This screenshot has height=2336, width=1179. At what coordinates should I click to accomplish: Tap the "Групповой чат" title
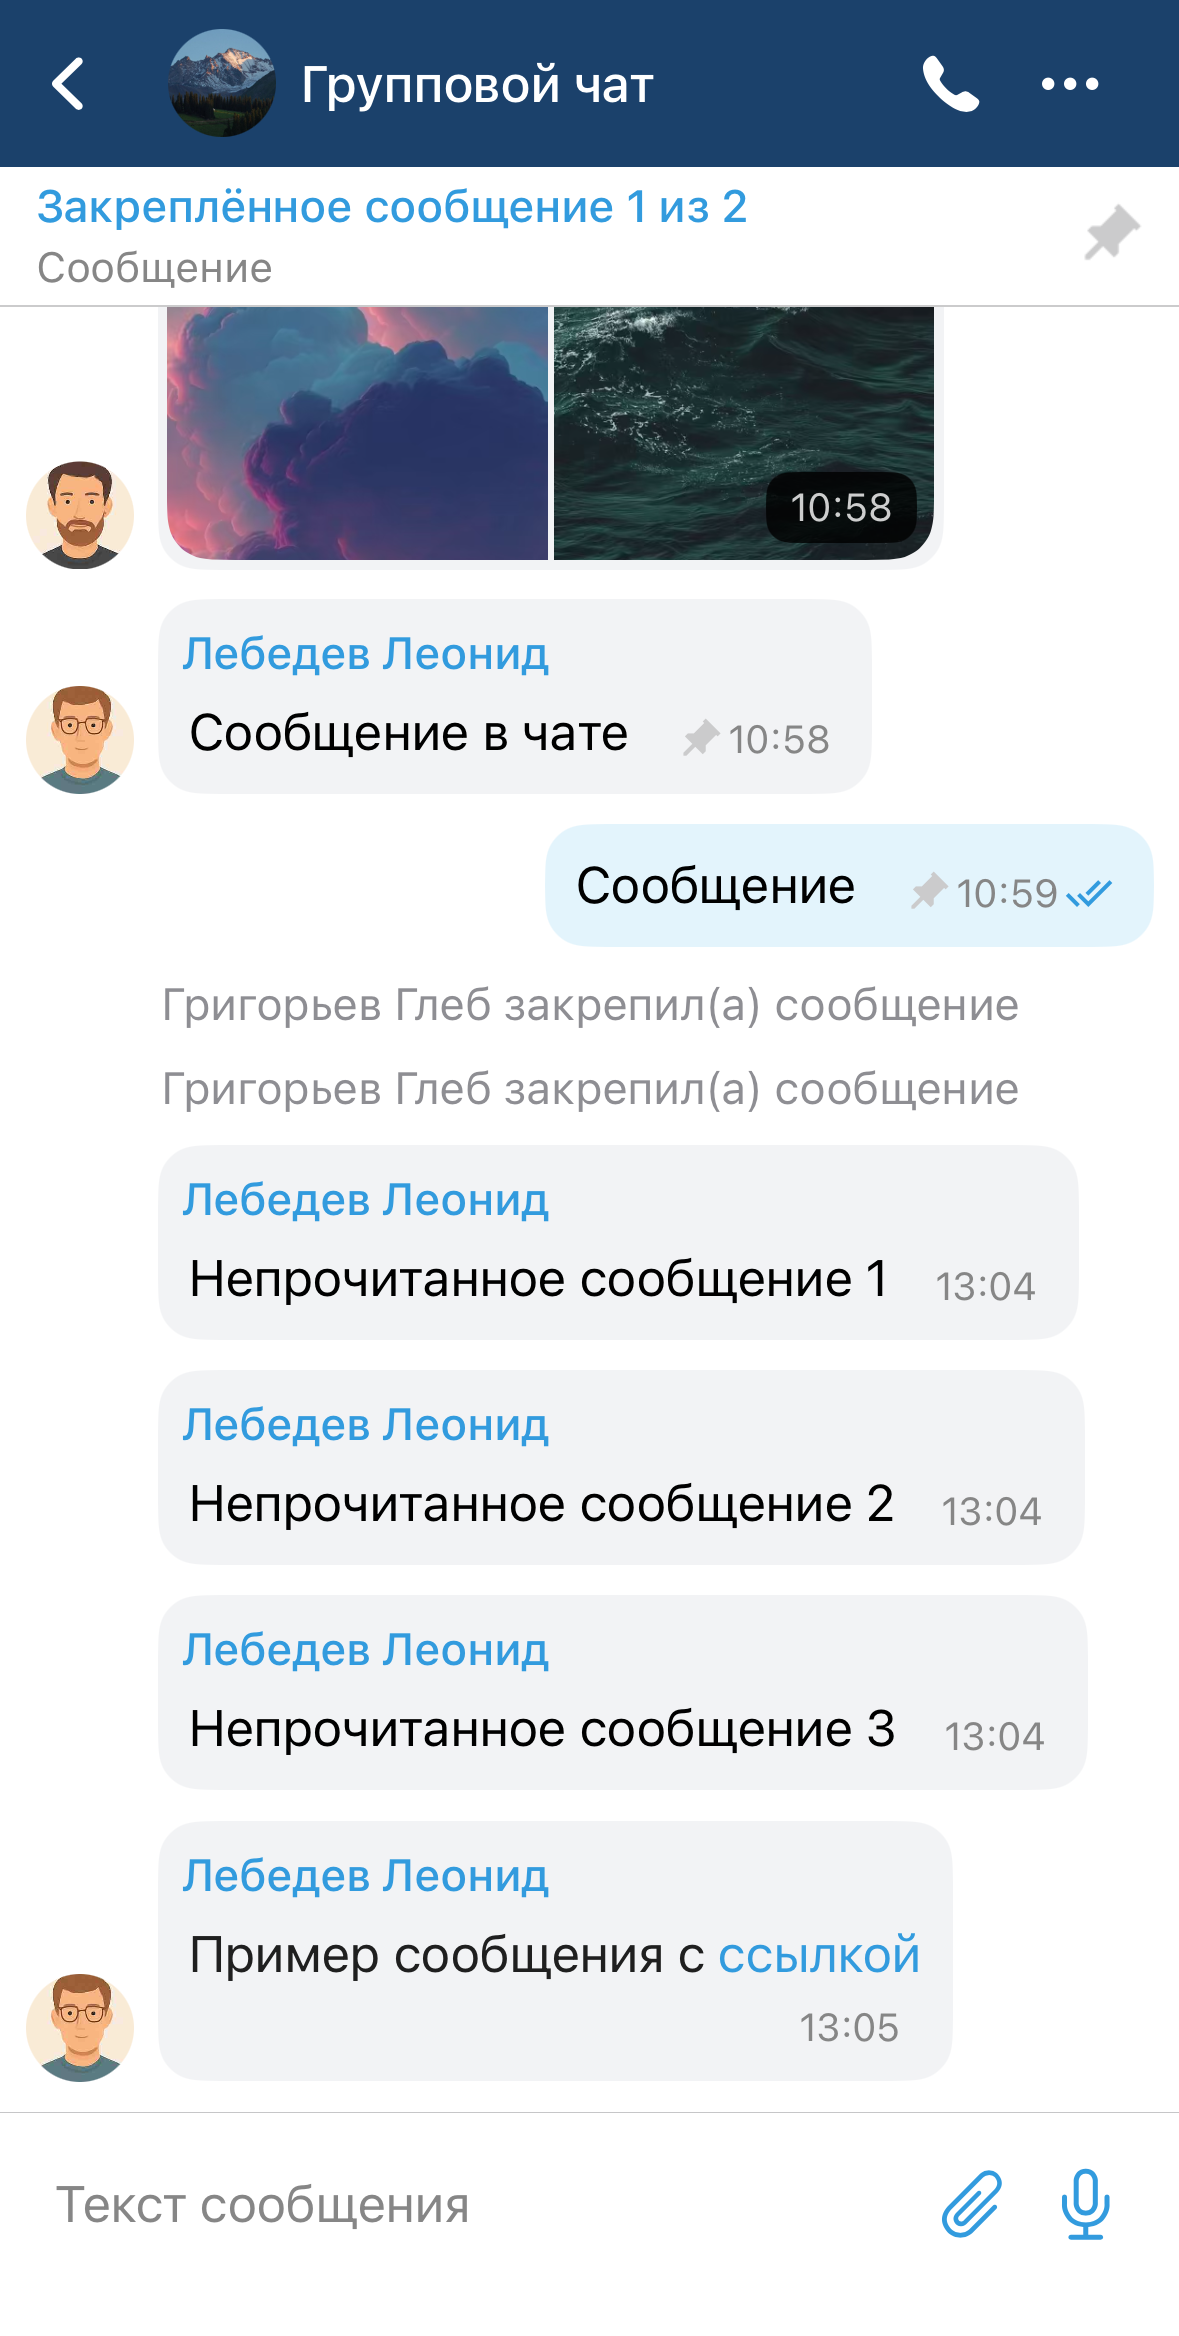click(x=477, y=85)
